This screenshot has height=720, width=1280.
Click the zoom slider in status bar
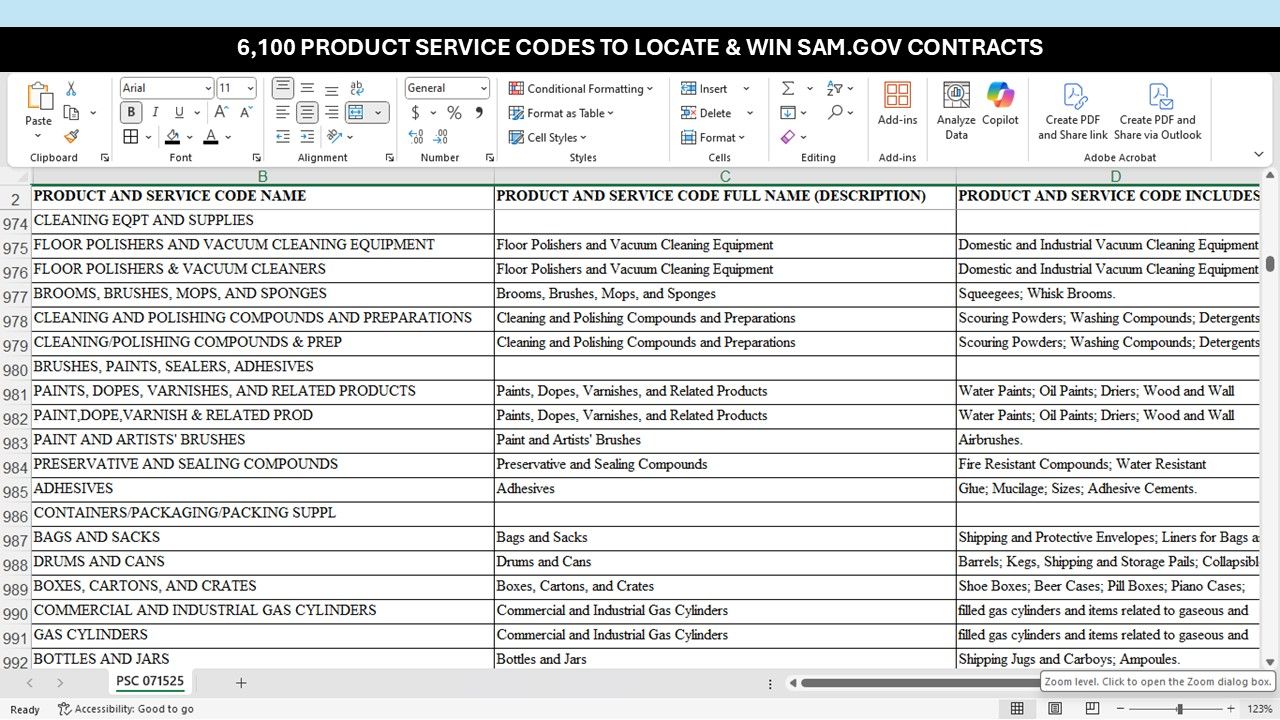pos(1180,709)
